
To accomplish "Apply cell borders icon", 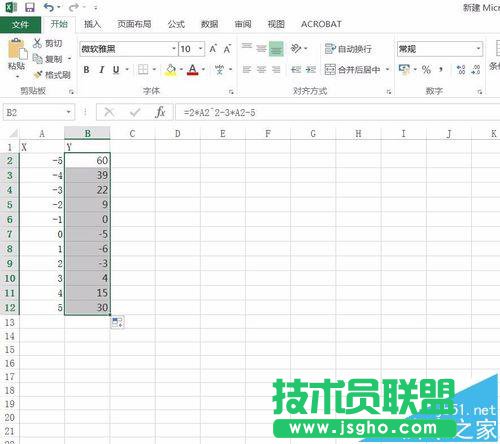I will (143, 70).
